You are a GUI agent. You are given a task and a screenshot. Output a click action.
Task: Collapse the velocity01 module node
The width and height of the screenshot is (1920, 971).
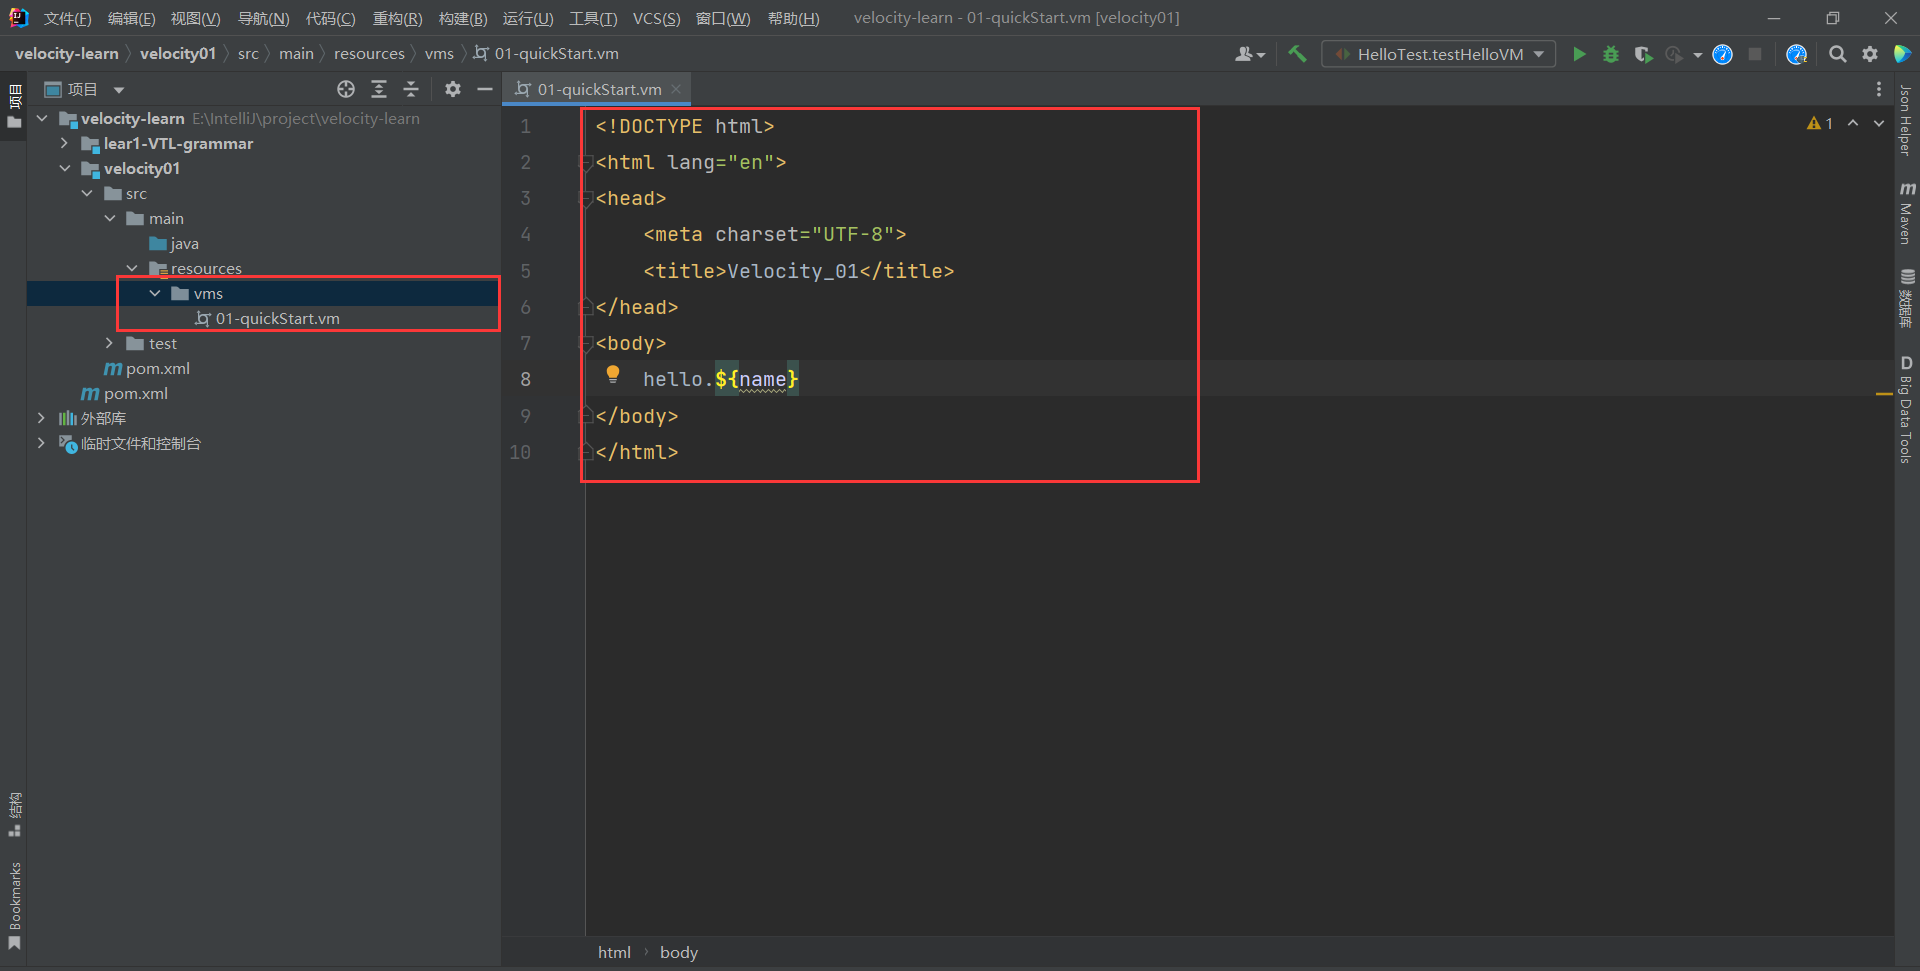65,168
